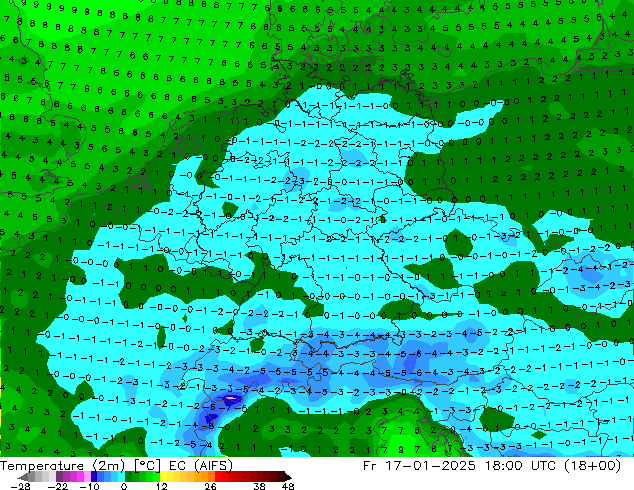Viewport: 634px width, 490px height.
Task: Click the '-22' legend label
Action: click(58, 486)
